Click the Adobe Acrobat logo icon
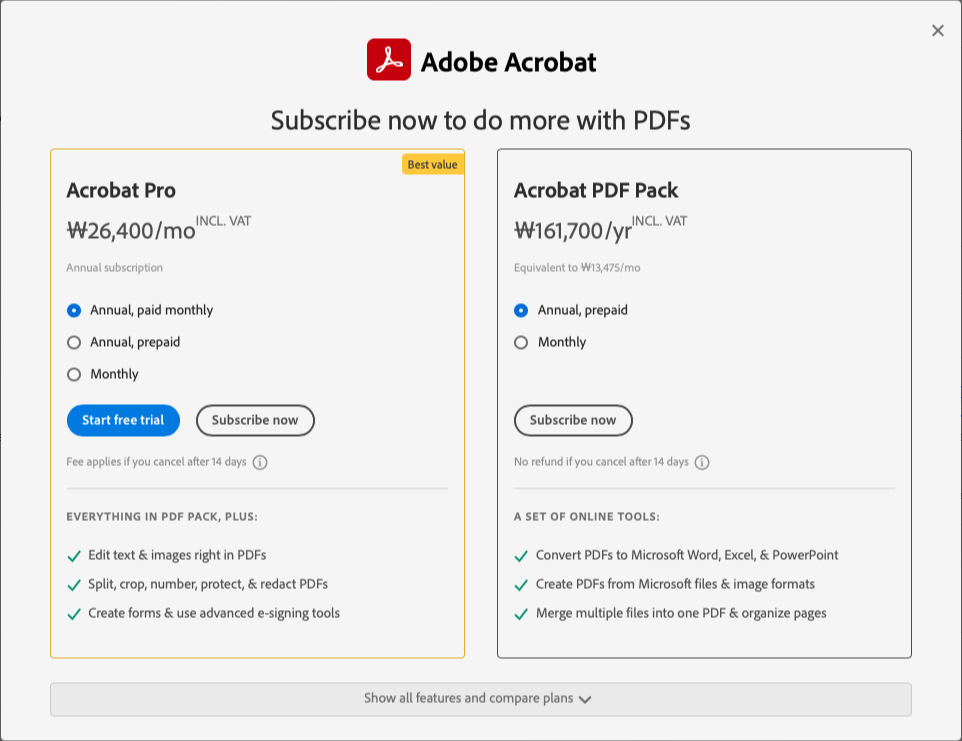The height and width of the screenshot is (741, 962). pyautogui.click(x=389, y=60)
